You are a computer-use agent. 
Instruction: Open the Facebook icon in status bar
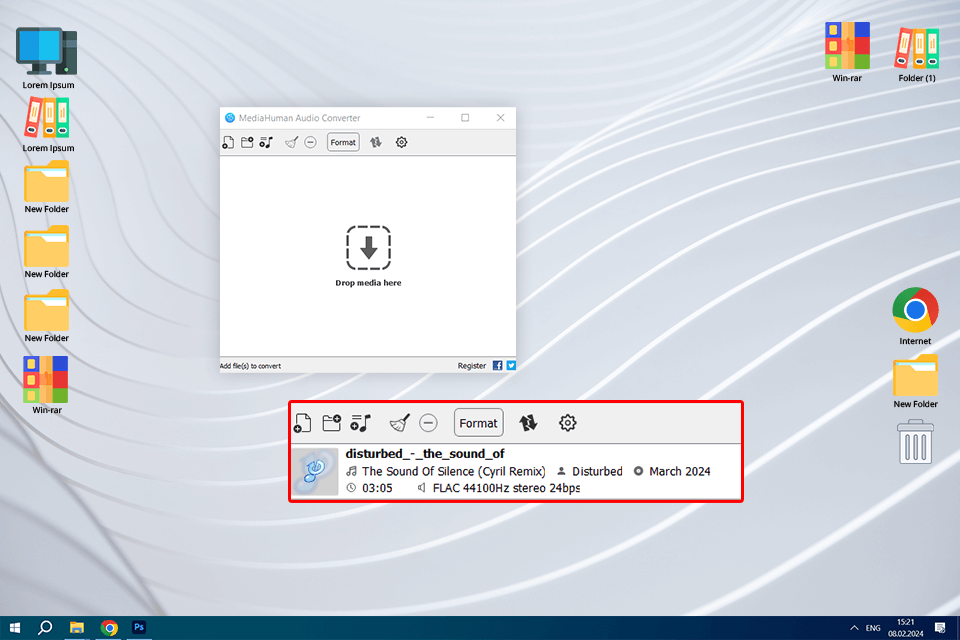pos(497,366)
